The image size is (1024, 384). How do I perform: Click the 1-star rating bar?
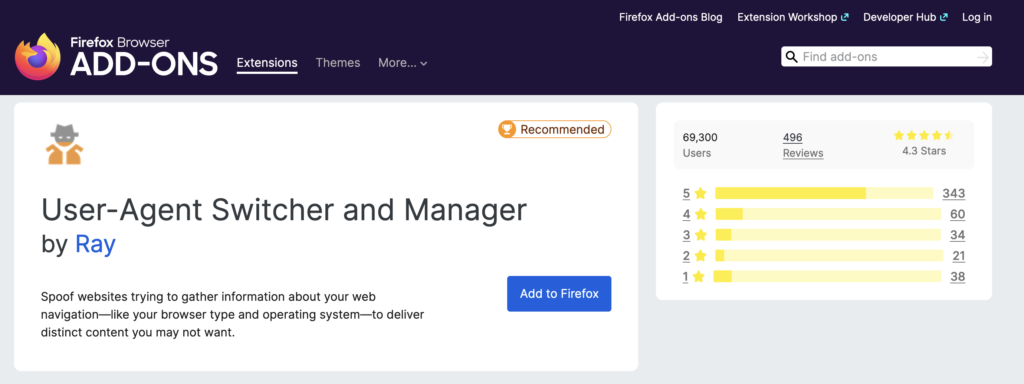pos(827,277)
